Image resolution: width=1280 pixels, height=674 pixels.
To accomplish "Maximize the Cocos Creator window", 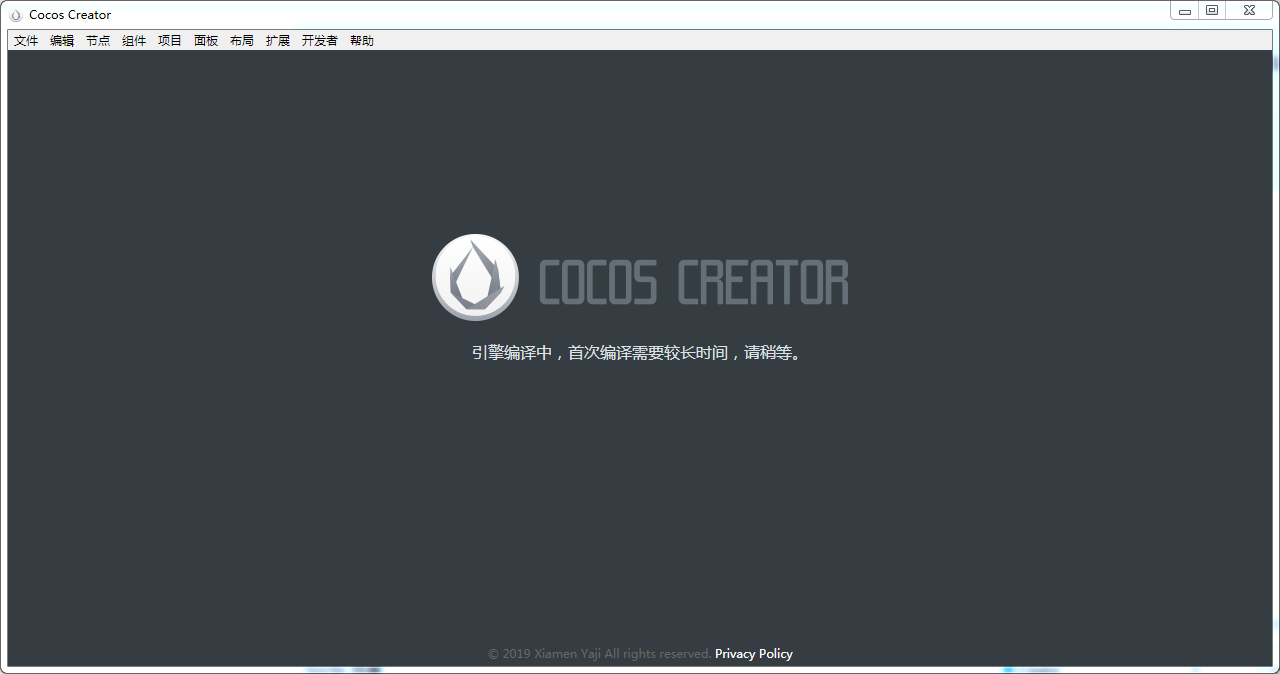I will point(1212,11).
